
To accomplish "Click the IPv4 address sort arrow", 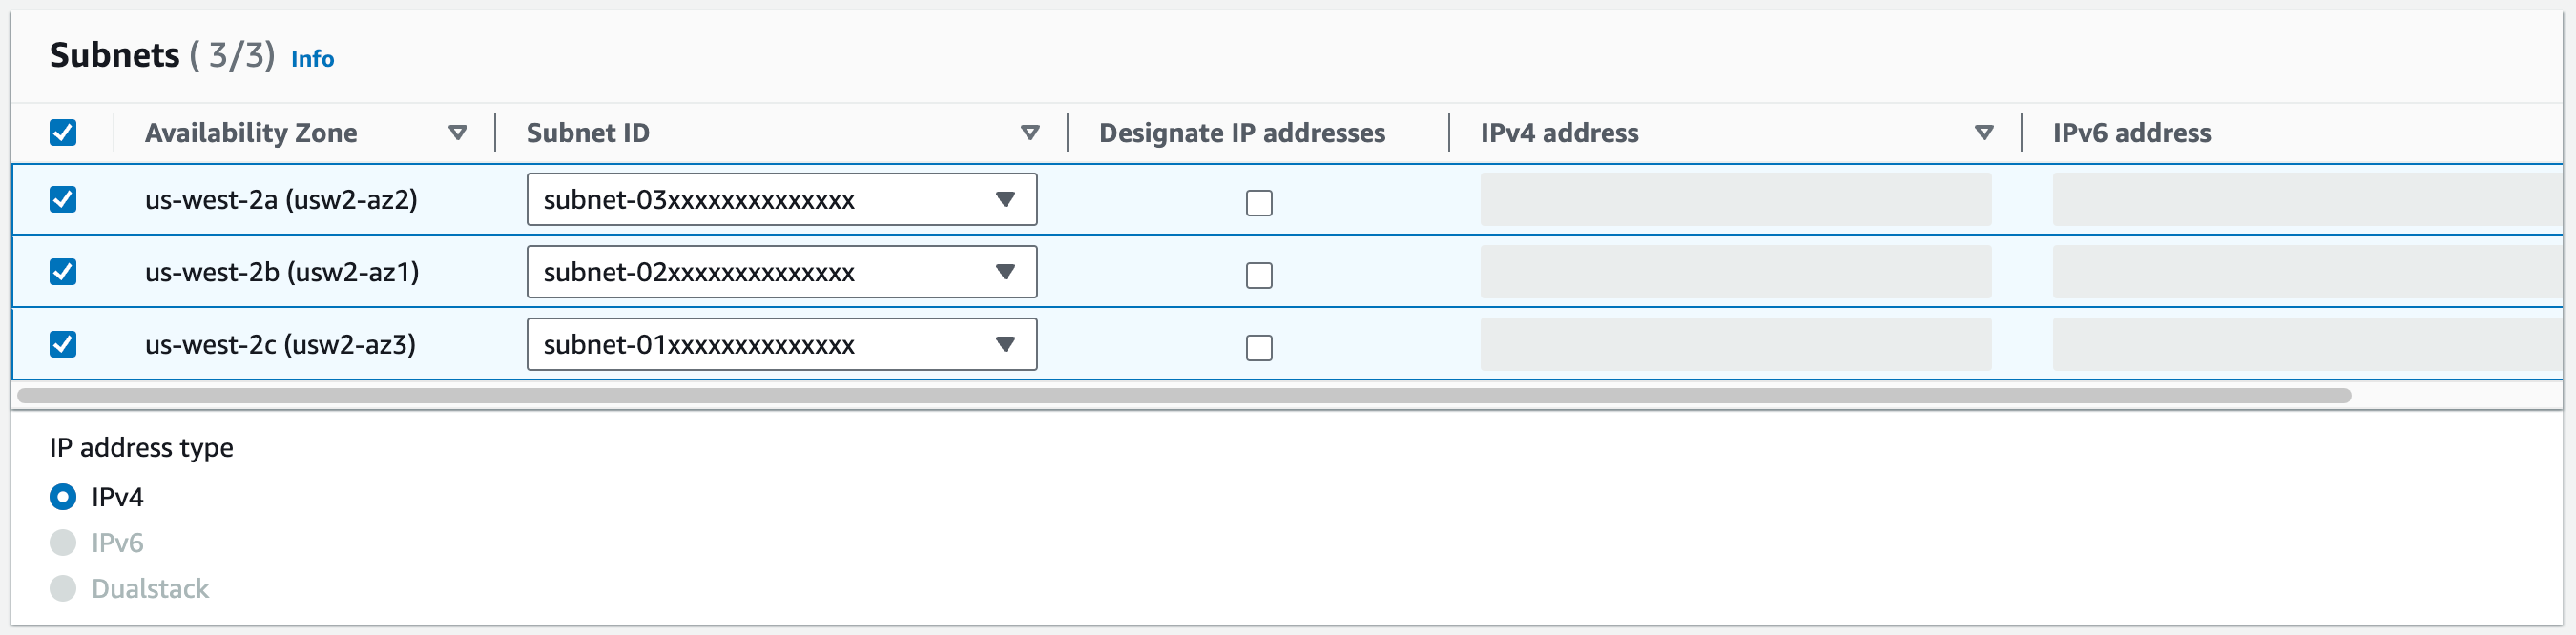I will (x=1984, y=133).
